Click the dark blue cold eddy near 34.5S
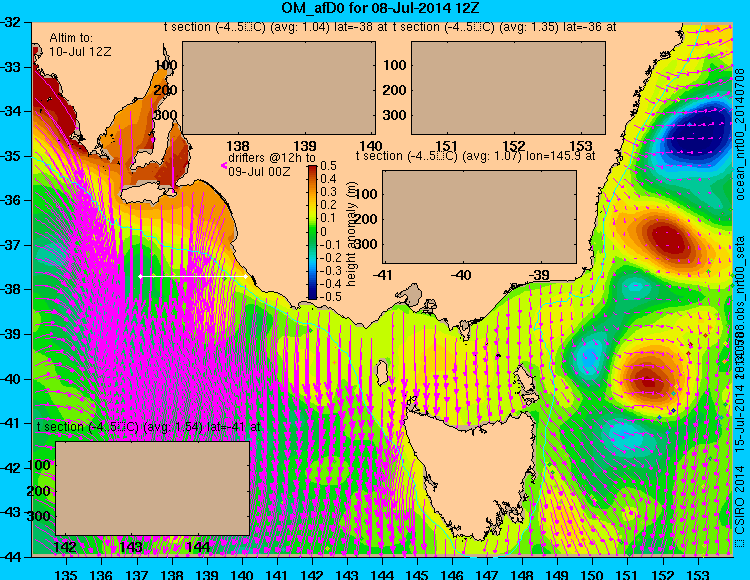The image size is (750, 580). pyautogui.click(x=698, y=134)
